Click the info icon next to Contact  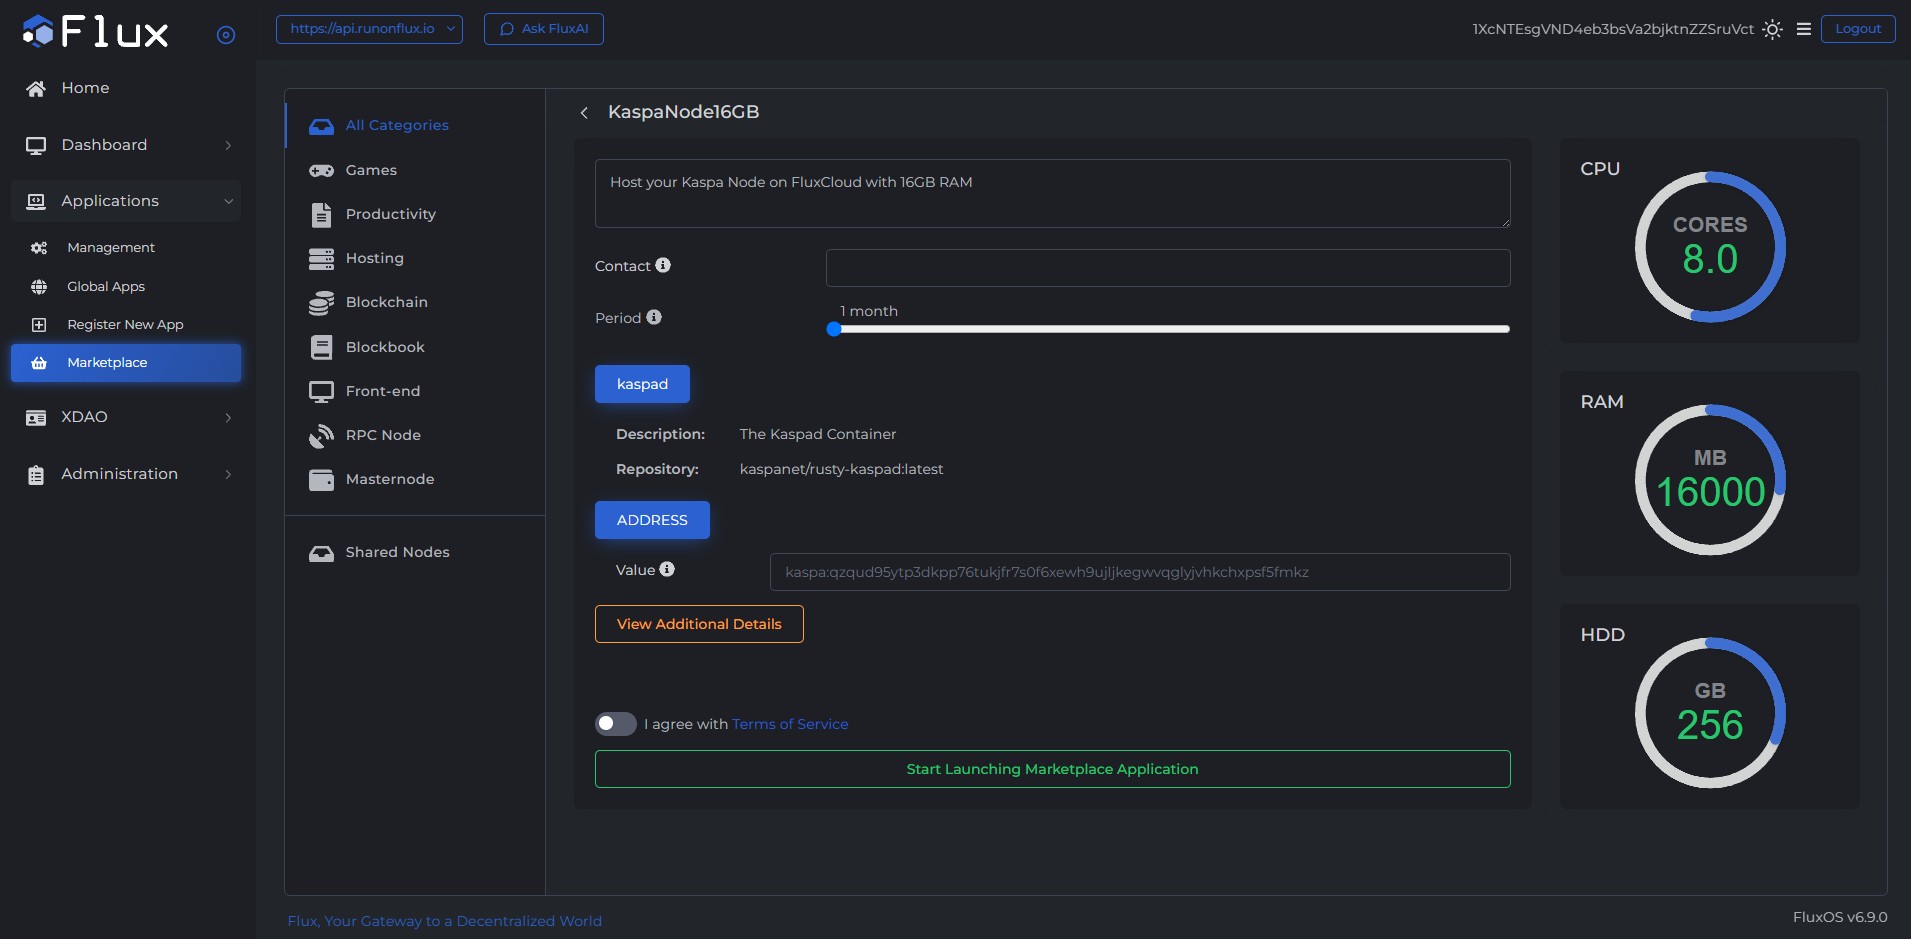[663, 265]
